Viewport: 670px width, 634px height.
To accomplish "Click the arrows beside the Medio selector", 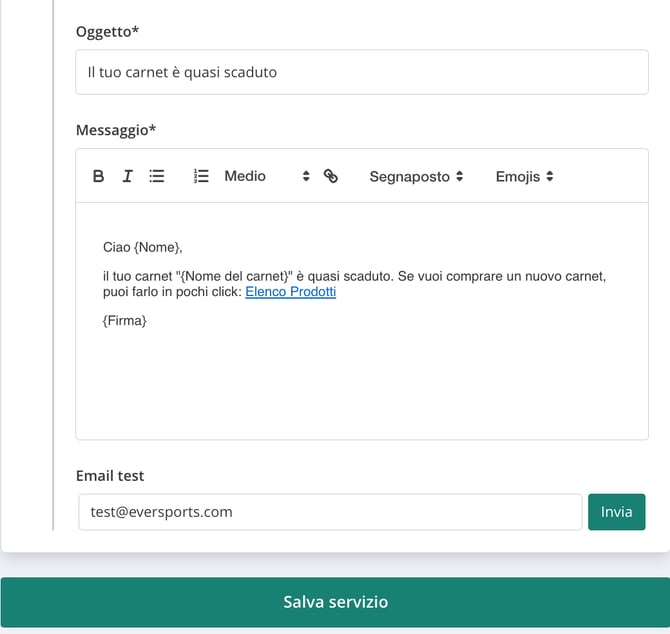I will click(306, 176).
